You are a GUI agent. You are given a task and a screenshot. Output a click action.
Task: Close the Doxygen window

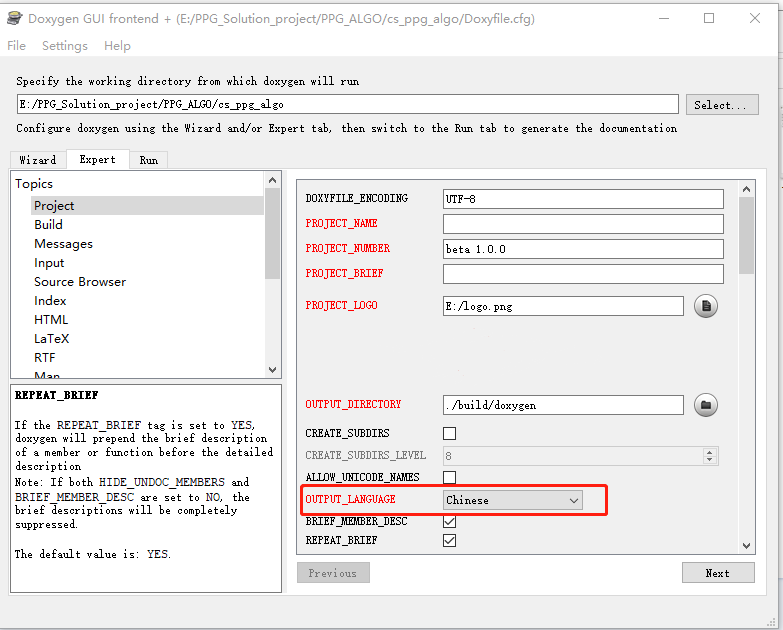(755, 18)
